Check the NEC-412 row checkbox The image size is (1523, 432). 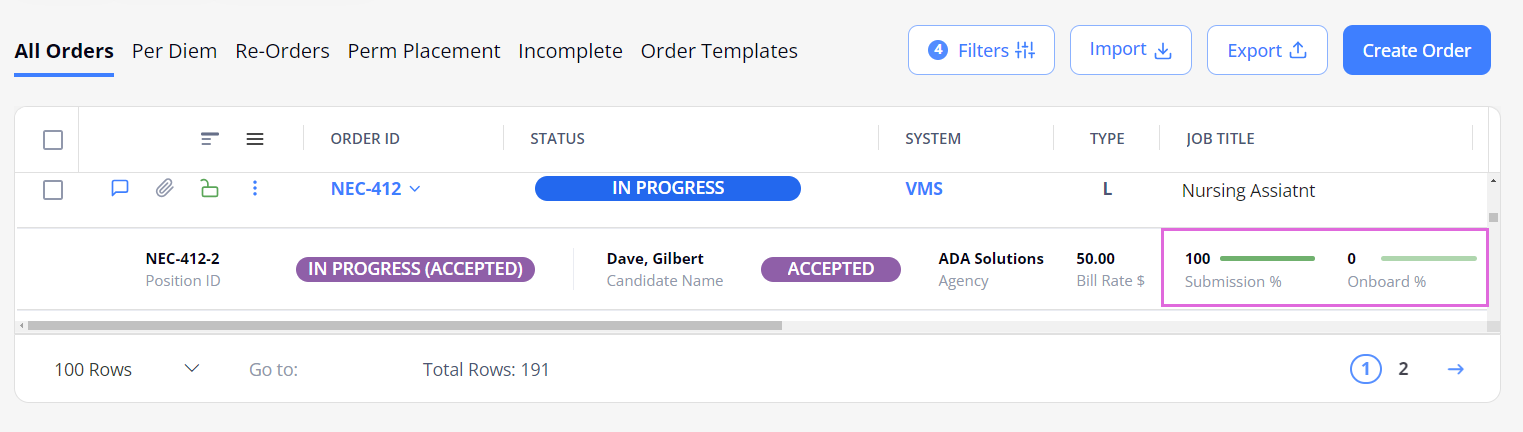(x=53, y=189)
